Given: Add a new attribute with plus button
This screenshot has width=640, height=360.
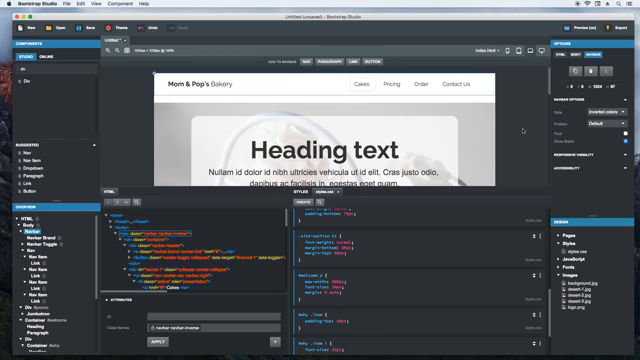Looking at the screenshot, I should tap(275, 342).
